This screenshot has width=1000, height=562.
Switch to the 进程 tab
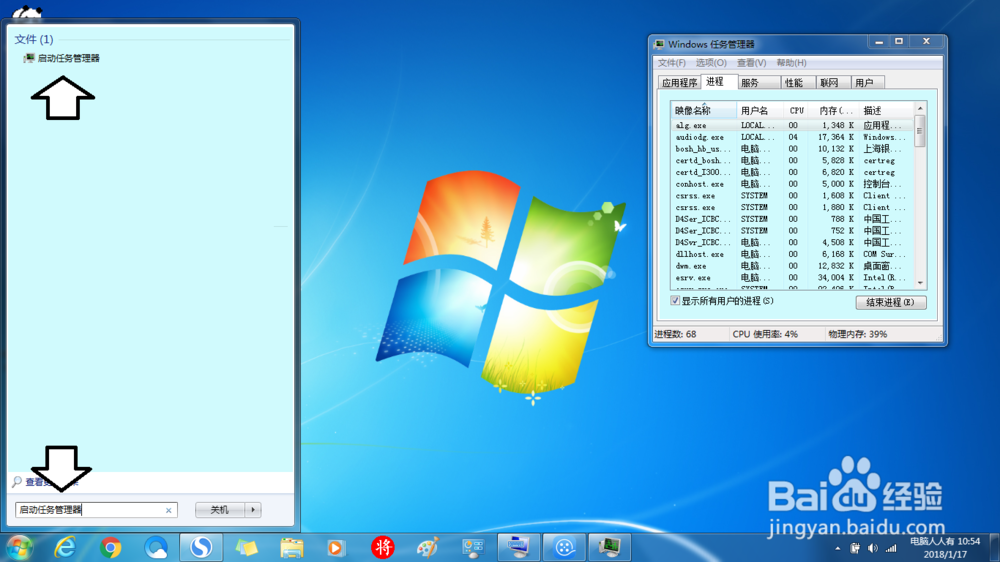click(719, 82)
